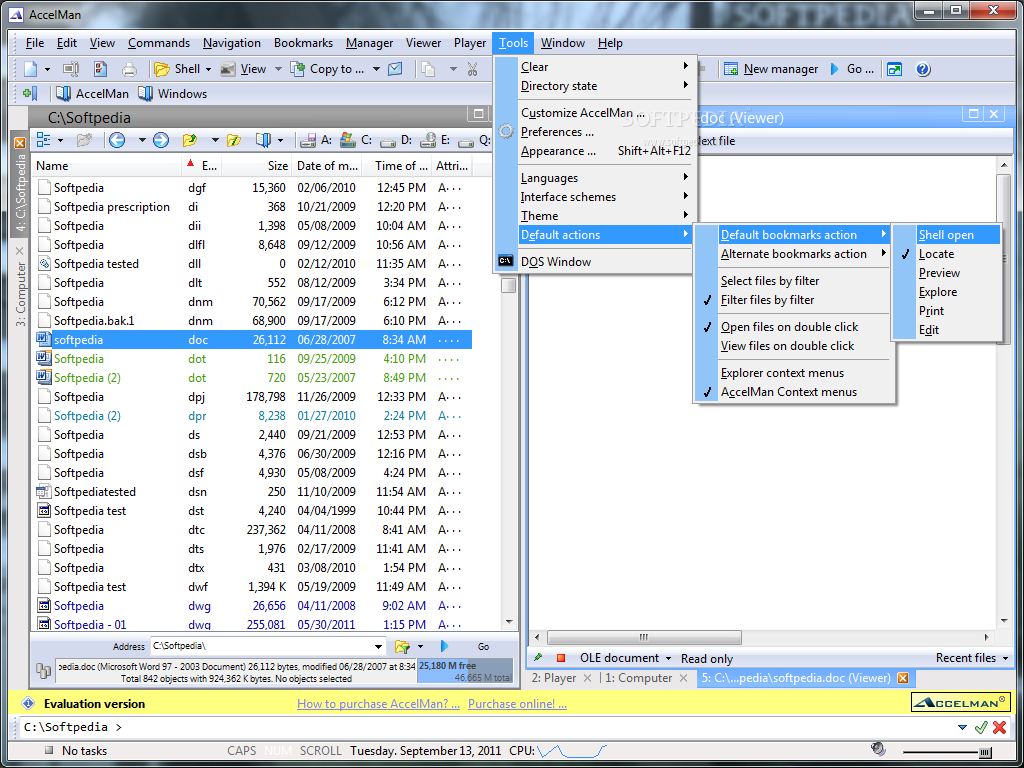Viewport: 1024px width, 768px height.
Task: Choose the Explore bookmark action
Action: (946, 292)
